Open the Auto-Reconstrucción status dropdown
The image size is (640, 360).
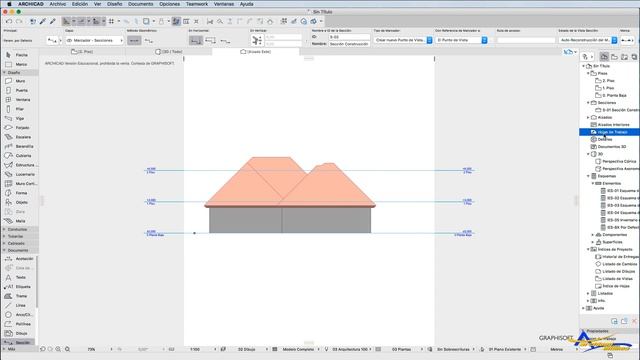[x=588, y=40]
